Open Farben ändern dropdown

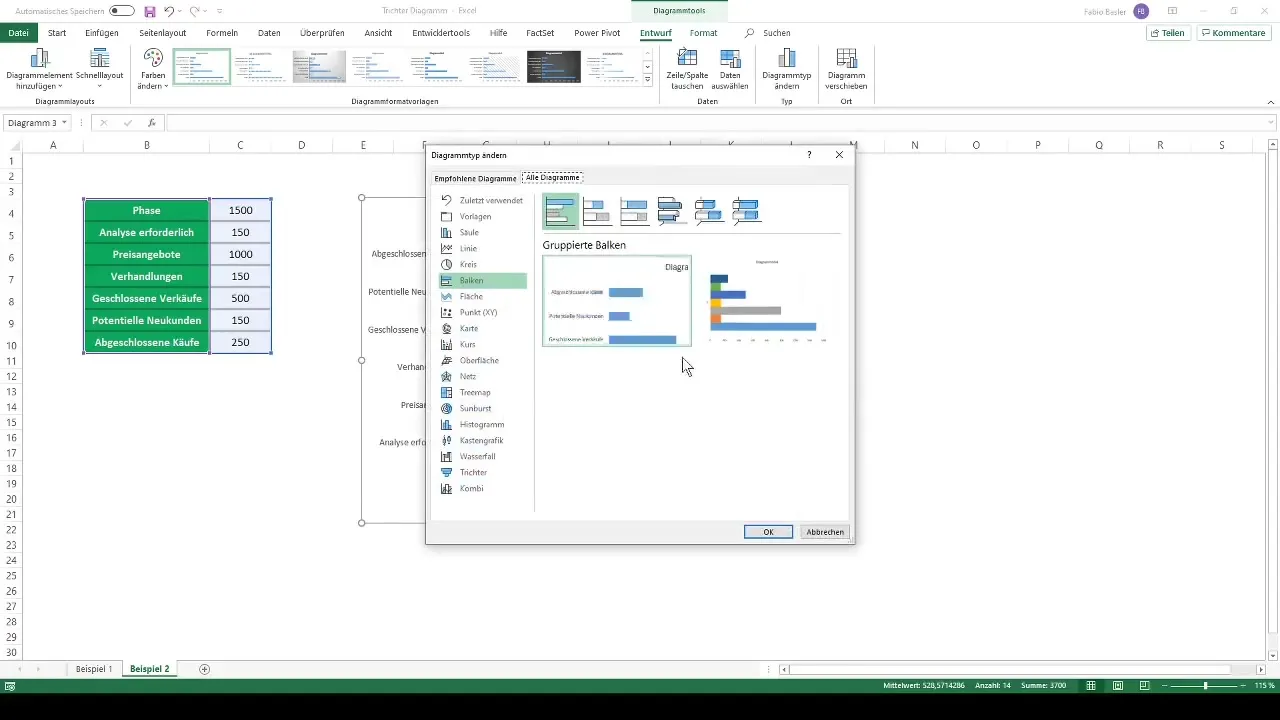point(152,69)
